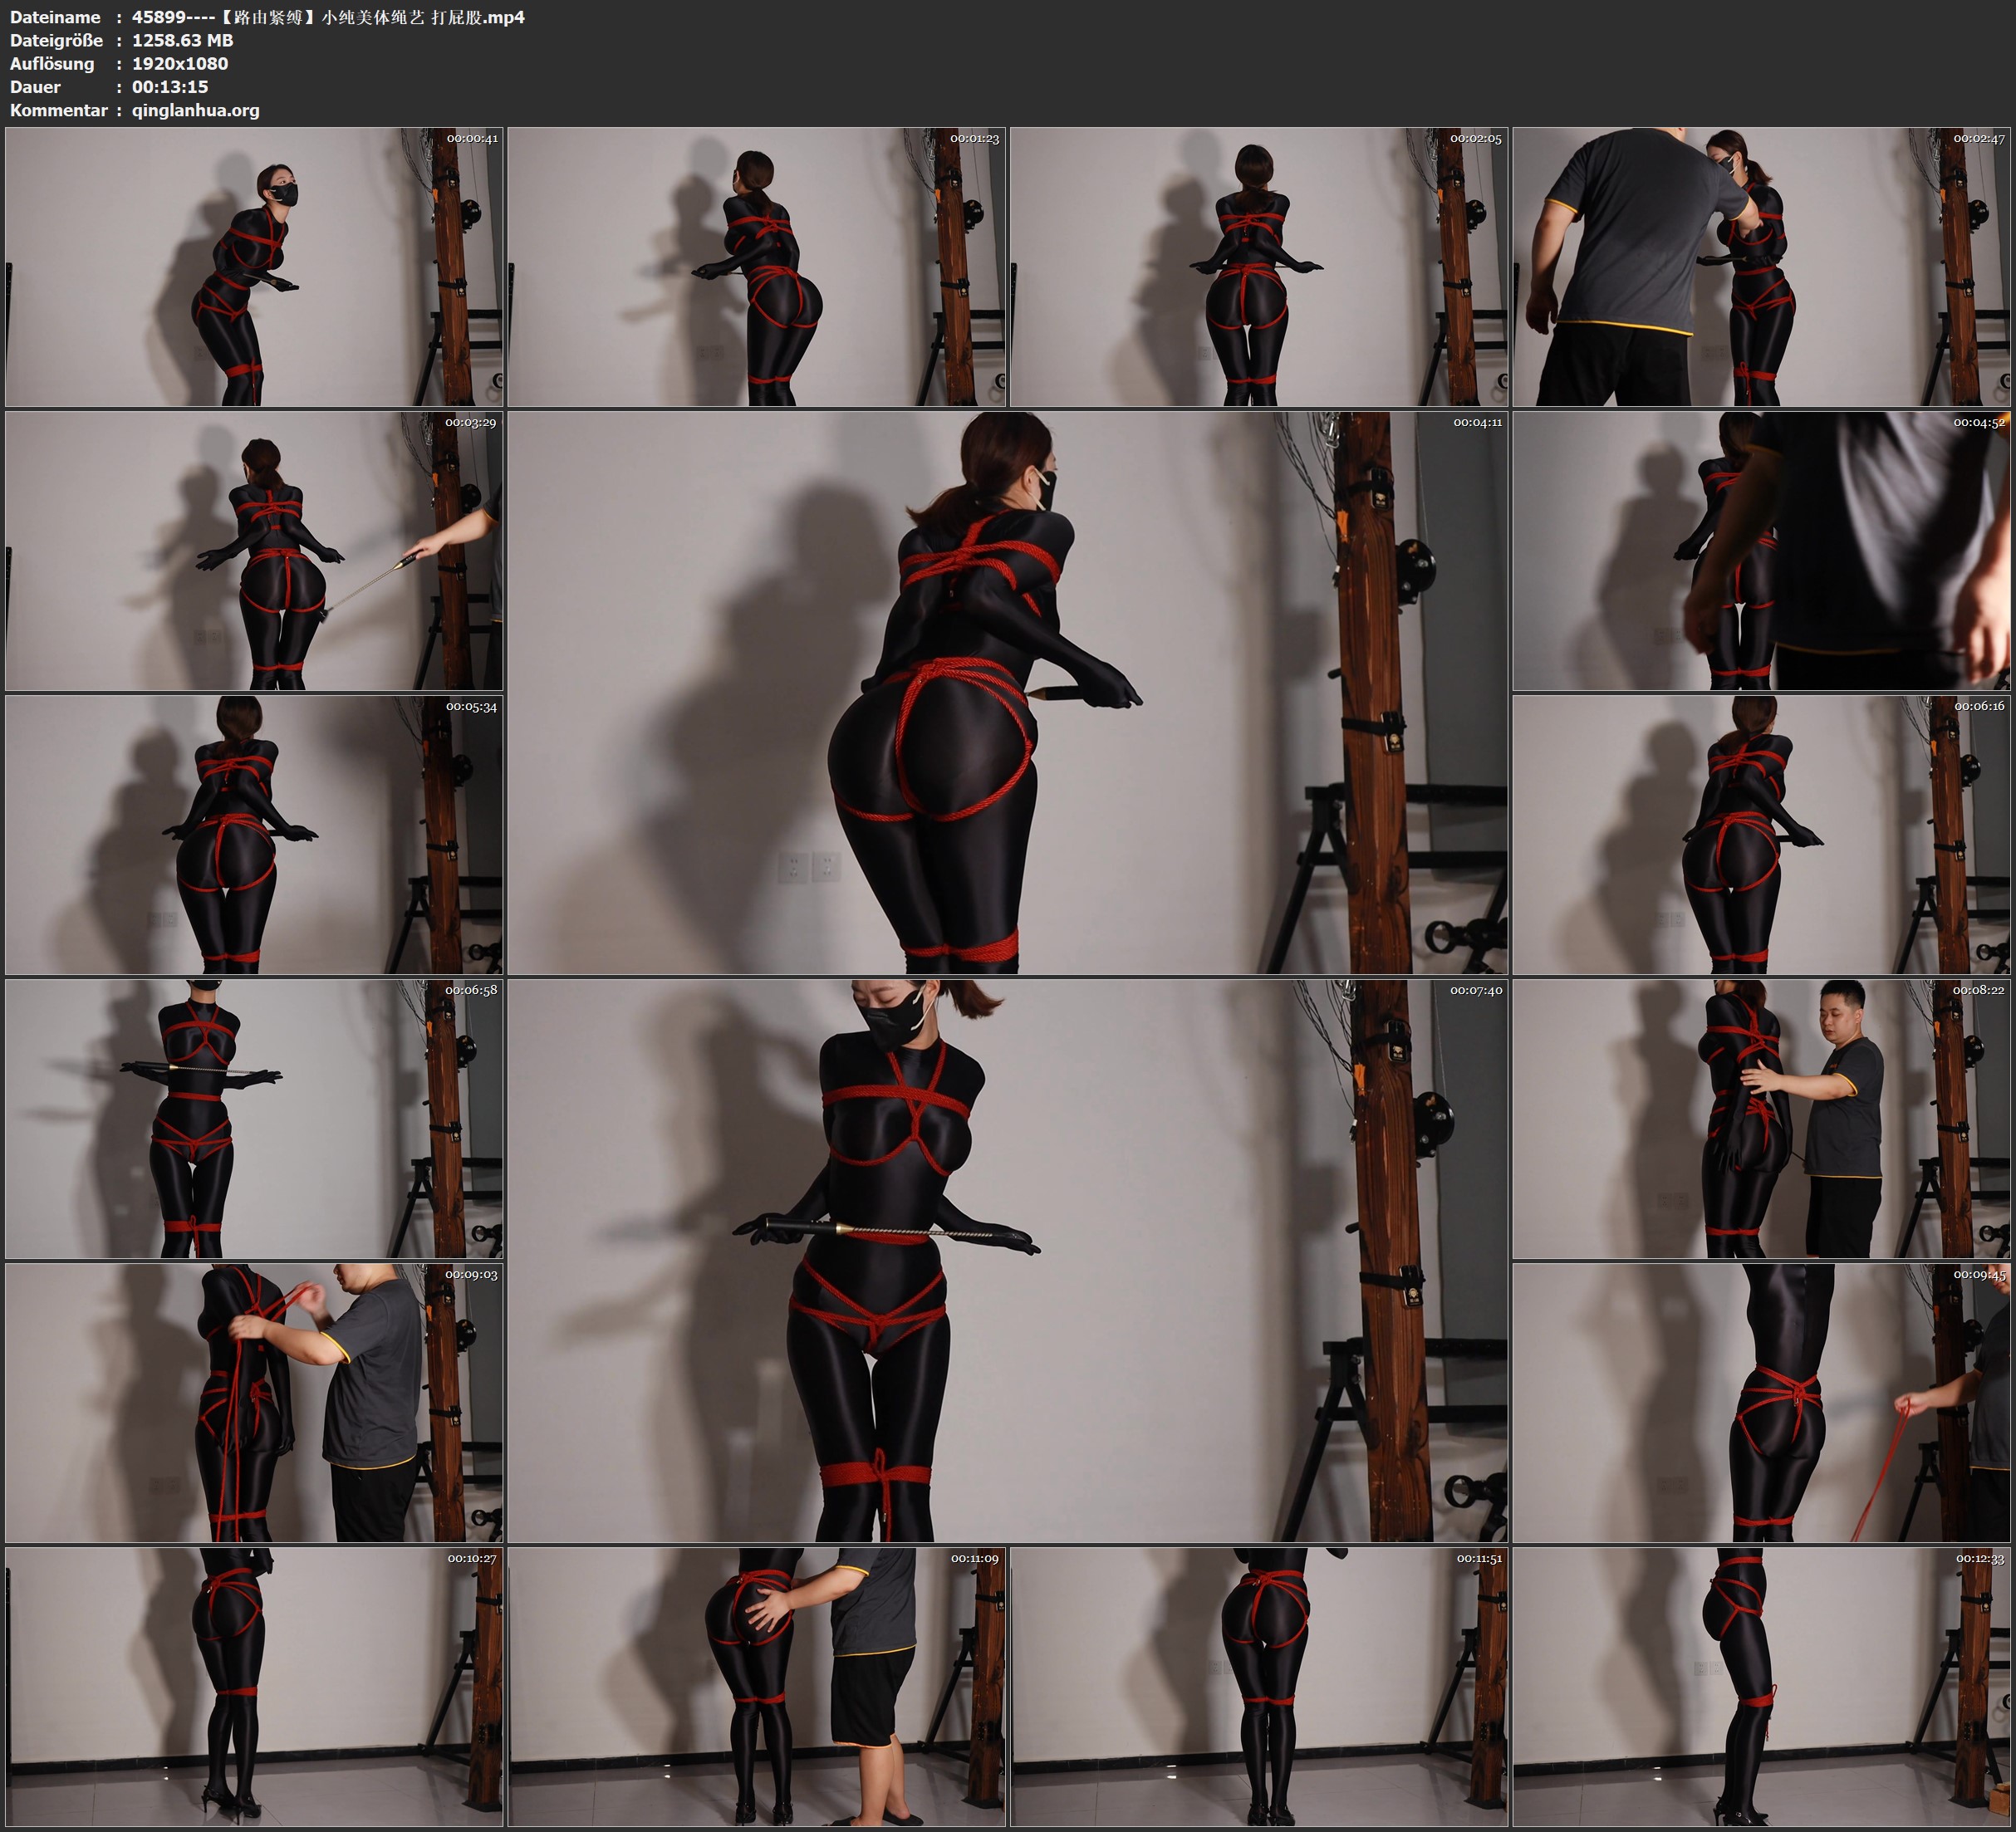The height and width of the screenshot is (1832, 2016).
Task: Click the last frame at 00:12:33
Action: click(1761, 1687)
